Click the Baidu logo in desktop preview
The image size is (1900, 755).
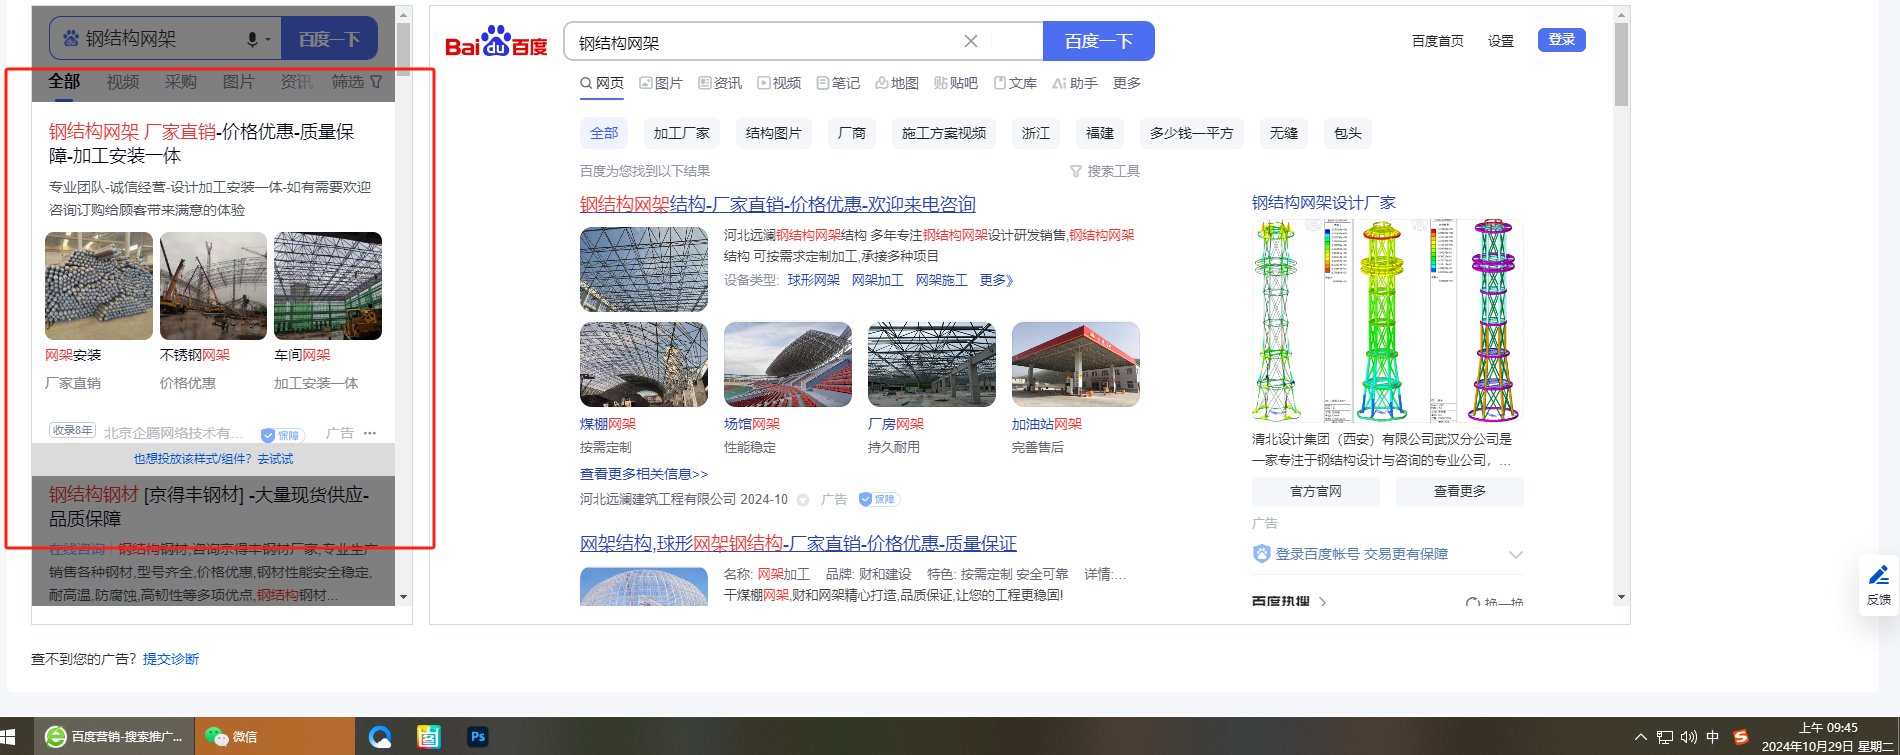point(496,42)
